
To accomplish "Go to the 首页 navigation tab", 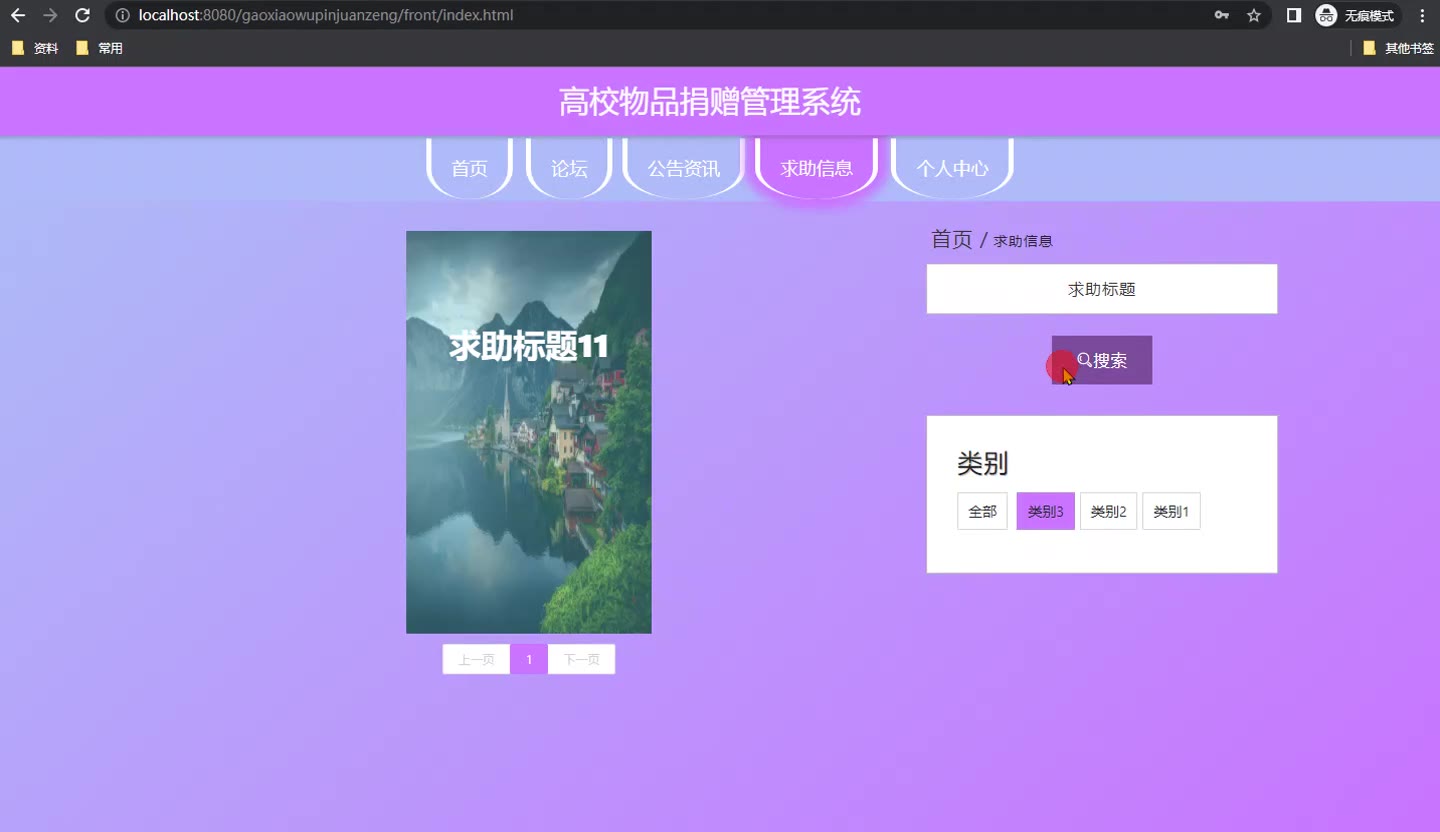I will click(469, 168).
